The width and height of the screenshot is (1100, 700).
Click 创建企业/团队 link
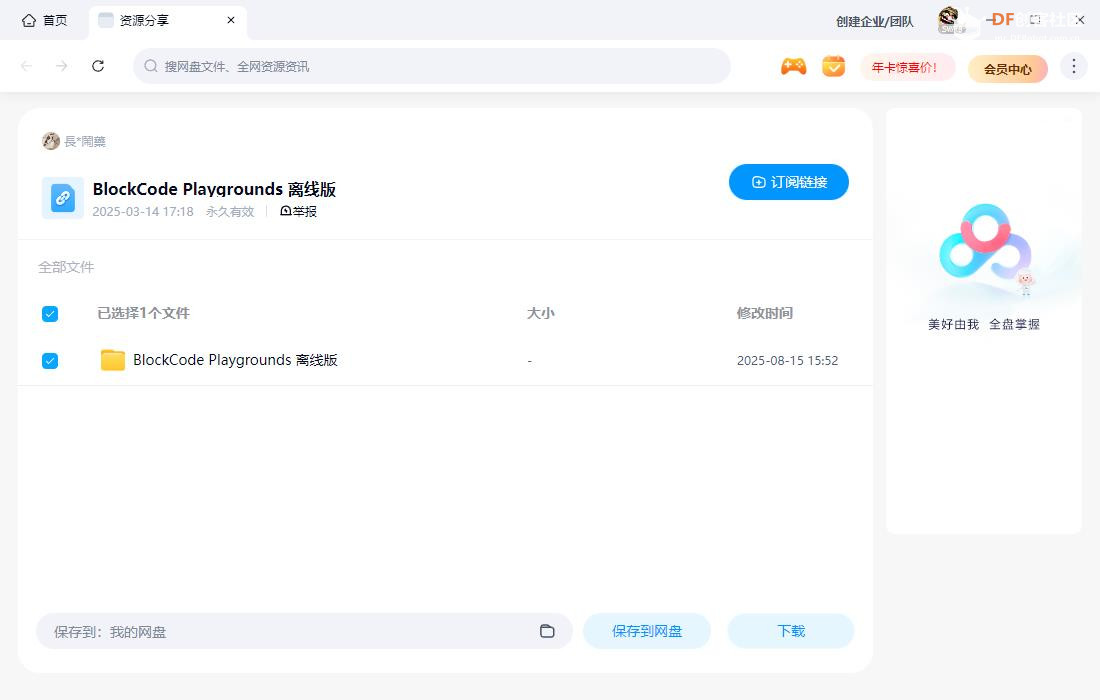874,22
